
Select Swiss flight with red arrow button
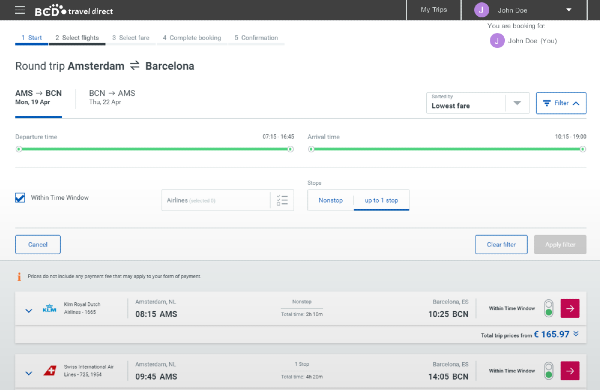570,371
